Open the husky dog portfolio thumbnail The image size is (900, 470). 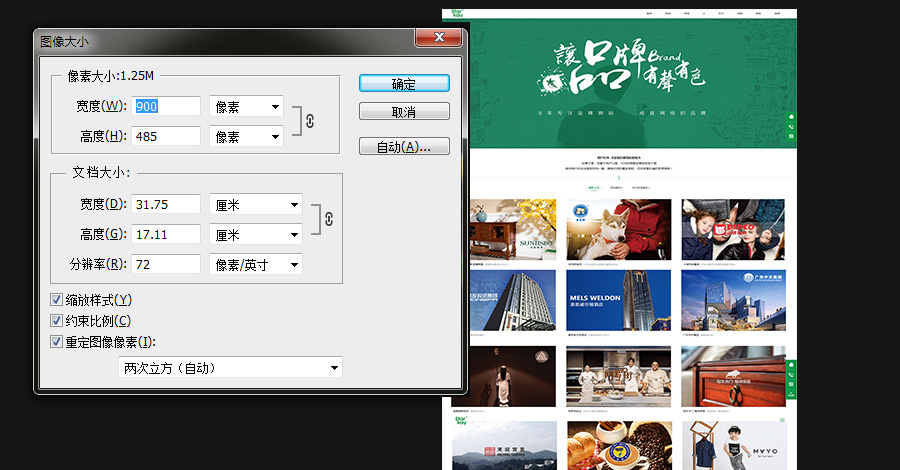click(x=619, y=229)
